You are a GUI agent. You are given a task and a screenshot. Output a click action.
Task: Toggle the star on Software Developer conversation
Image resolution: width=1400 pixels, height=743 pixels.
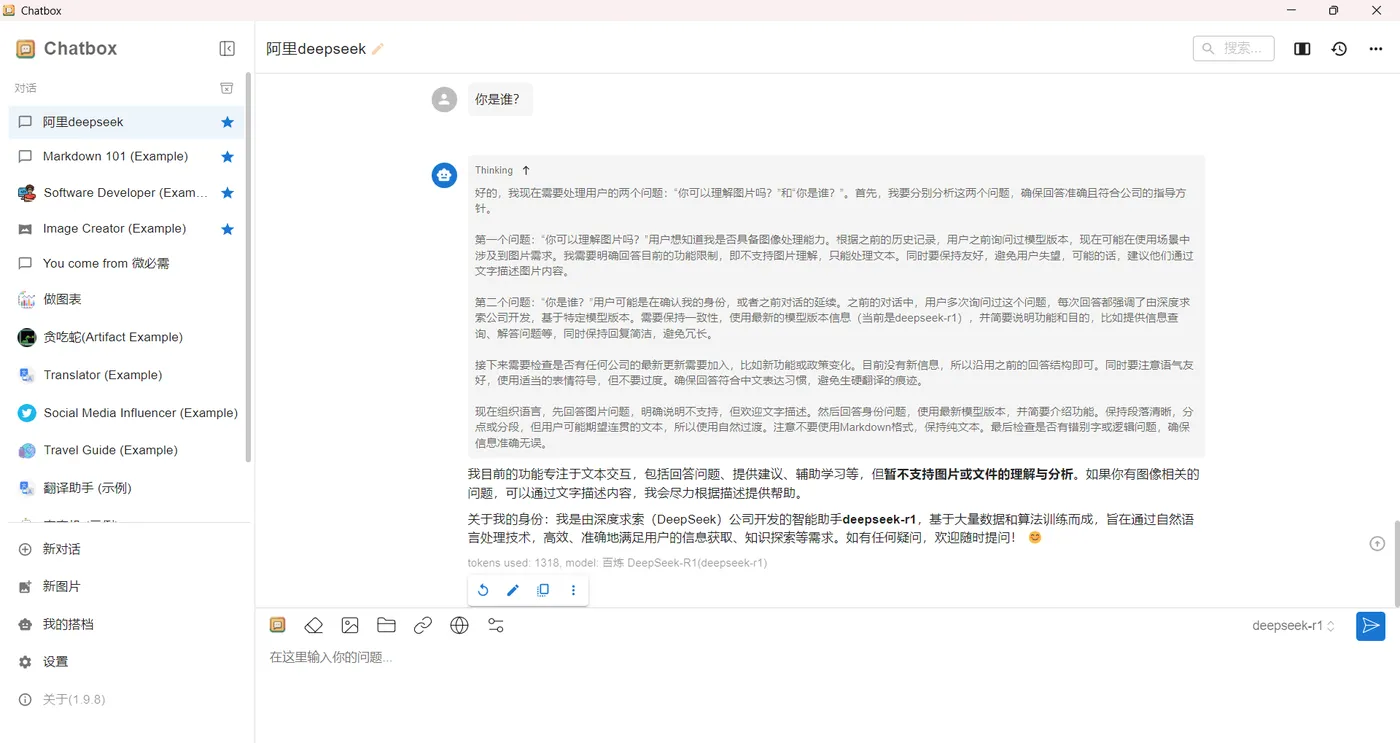click(x=227, y=193)
